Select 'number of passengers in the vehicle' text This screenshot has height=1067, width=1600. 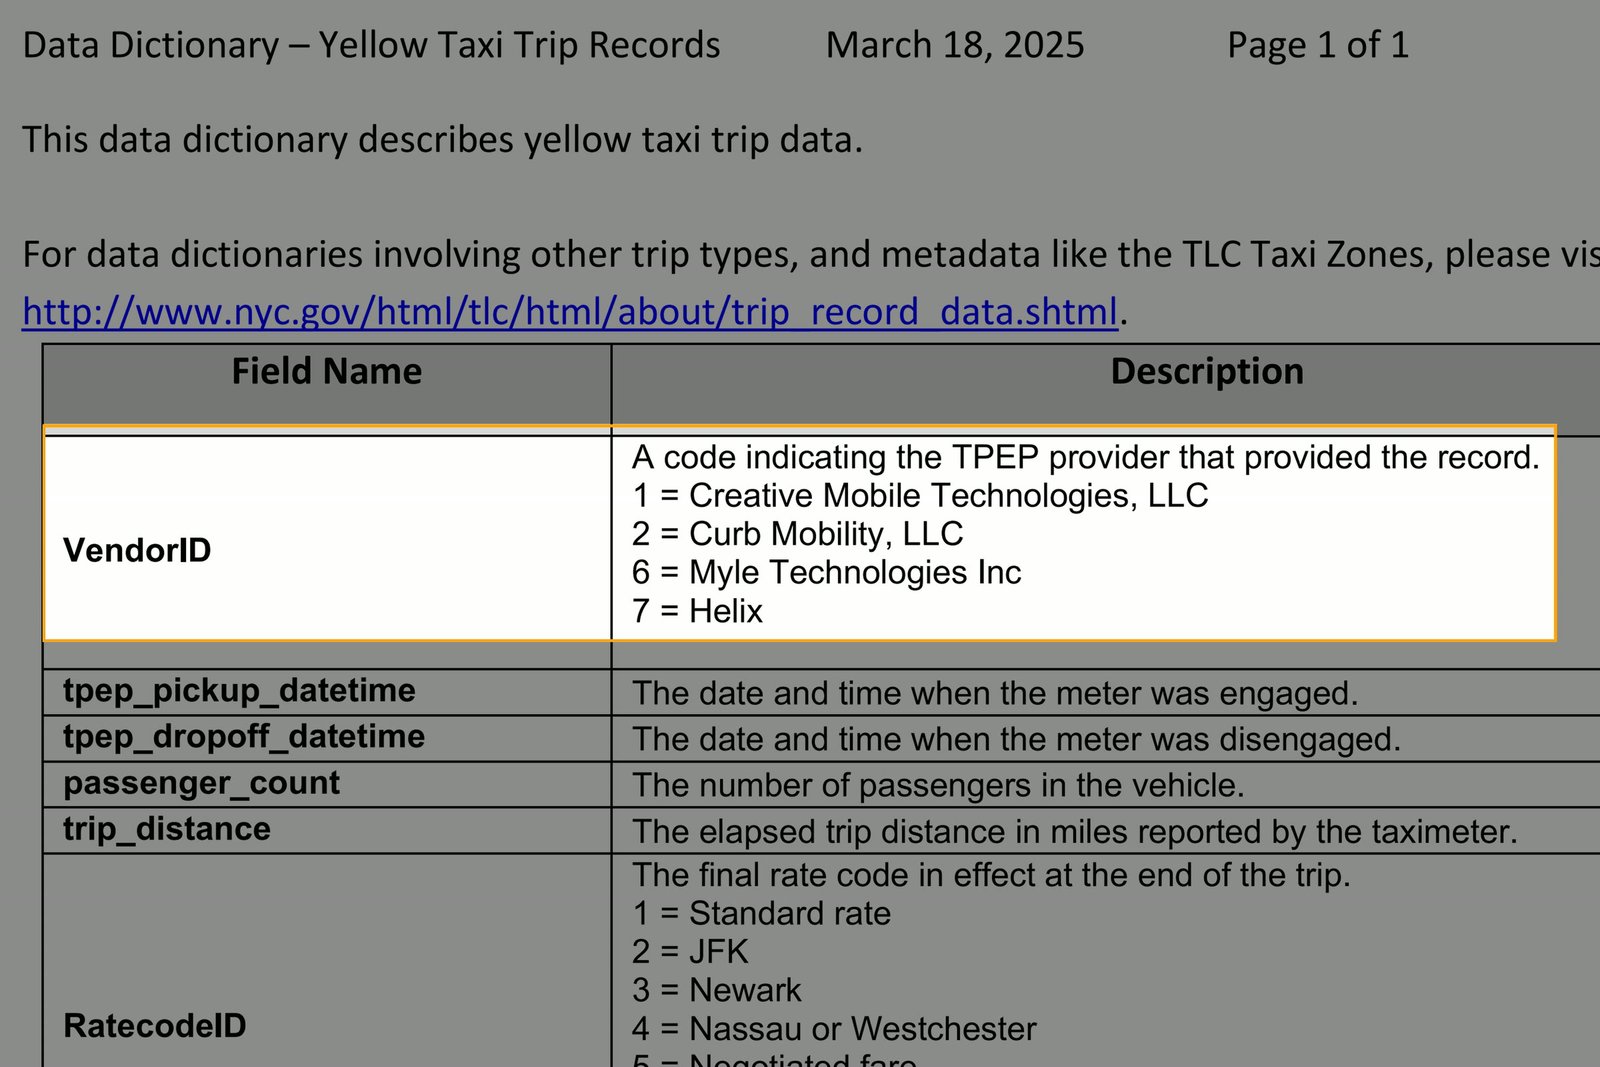tap(938, 785)
